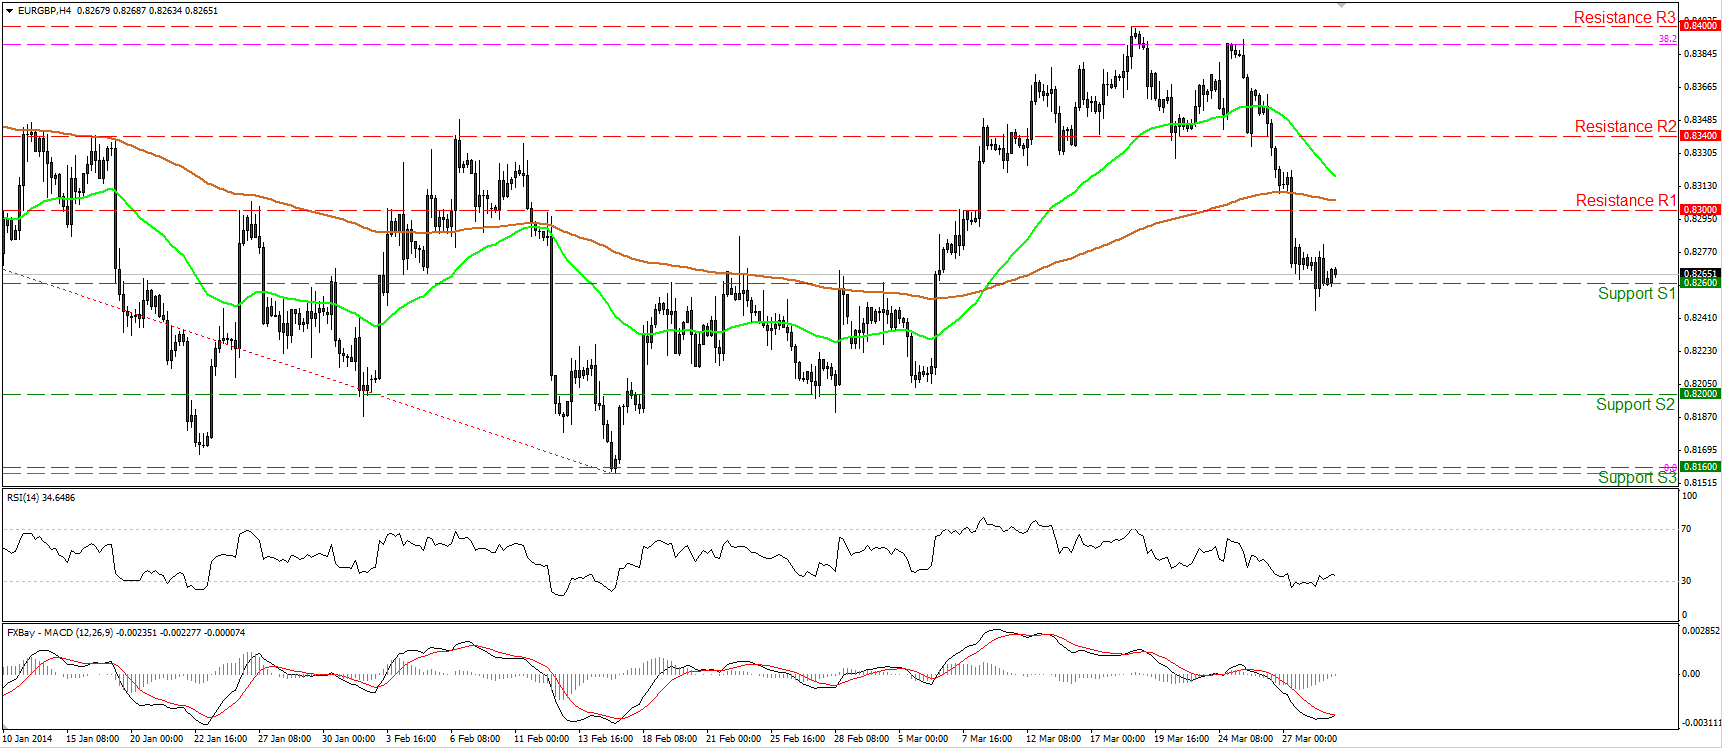Click the 15 Jan 08:00 time axis label
1722x749 pixels.
(92, 739)
